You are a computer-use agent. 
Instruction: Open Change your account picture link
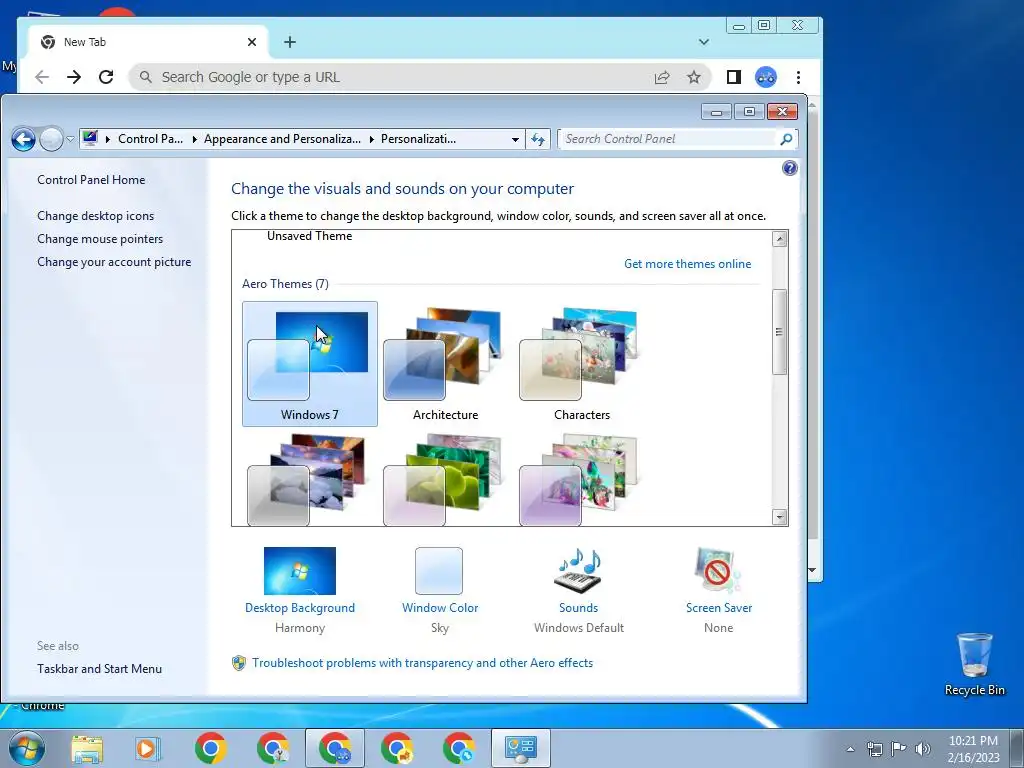(114, 262)
